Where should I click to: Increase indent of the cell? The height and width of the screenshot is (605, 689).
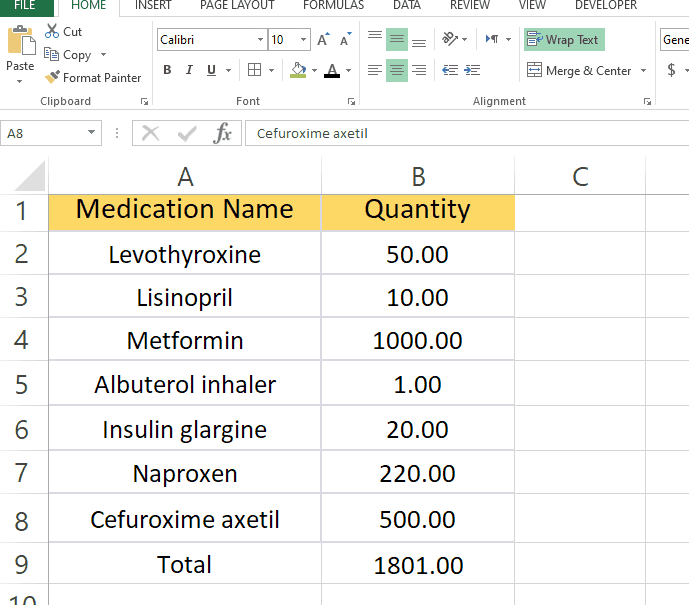click(x=472, y=70)
